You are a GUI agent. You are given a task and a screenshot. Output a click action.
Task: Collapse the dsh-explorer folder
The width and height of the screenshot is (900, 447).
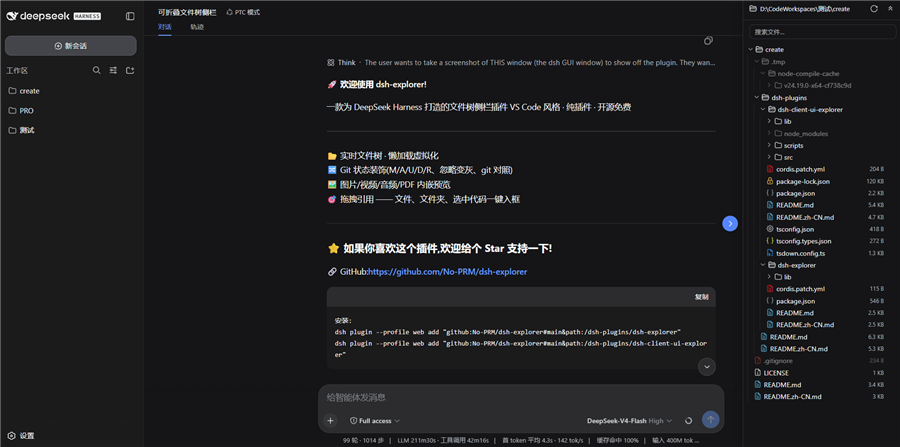(763, 265)
